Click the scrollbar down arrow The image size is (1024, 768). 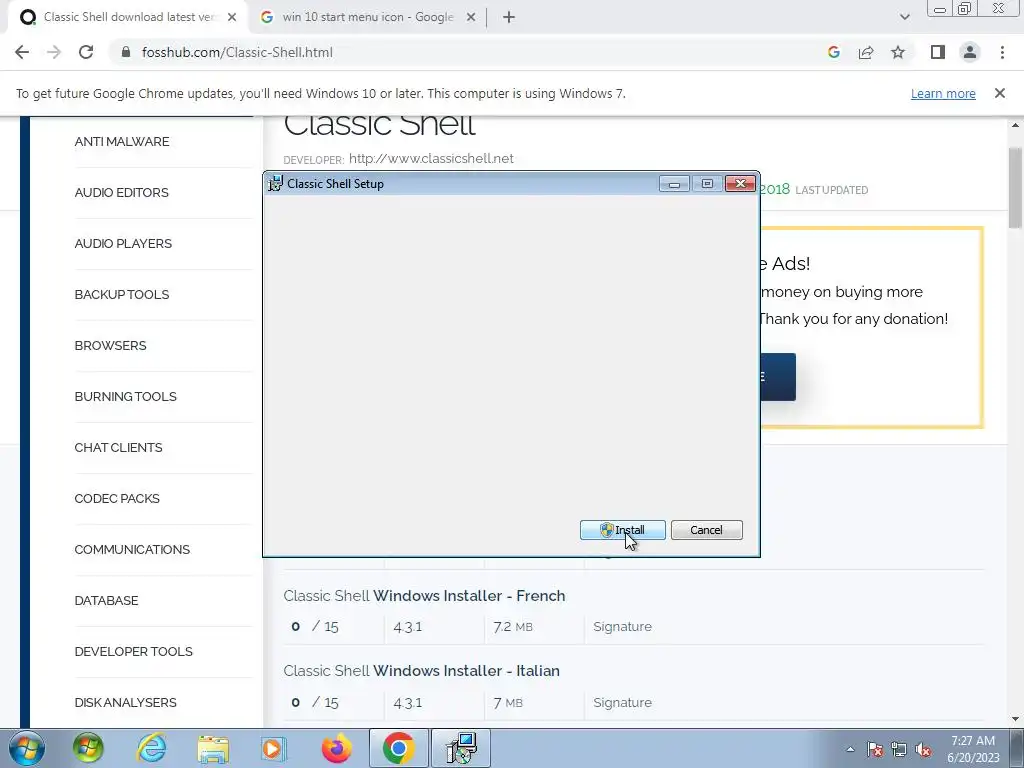coord(1016,719)
